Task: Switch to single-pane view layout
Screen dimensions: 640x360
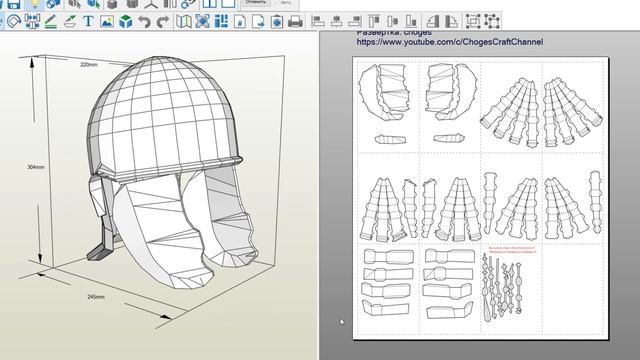Action: 228,4
